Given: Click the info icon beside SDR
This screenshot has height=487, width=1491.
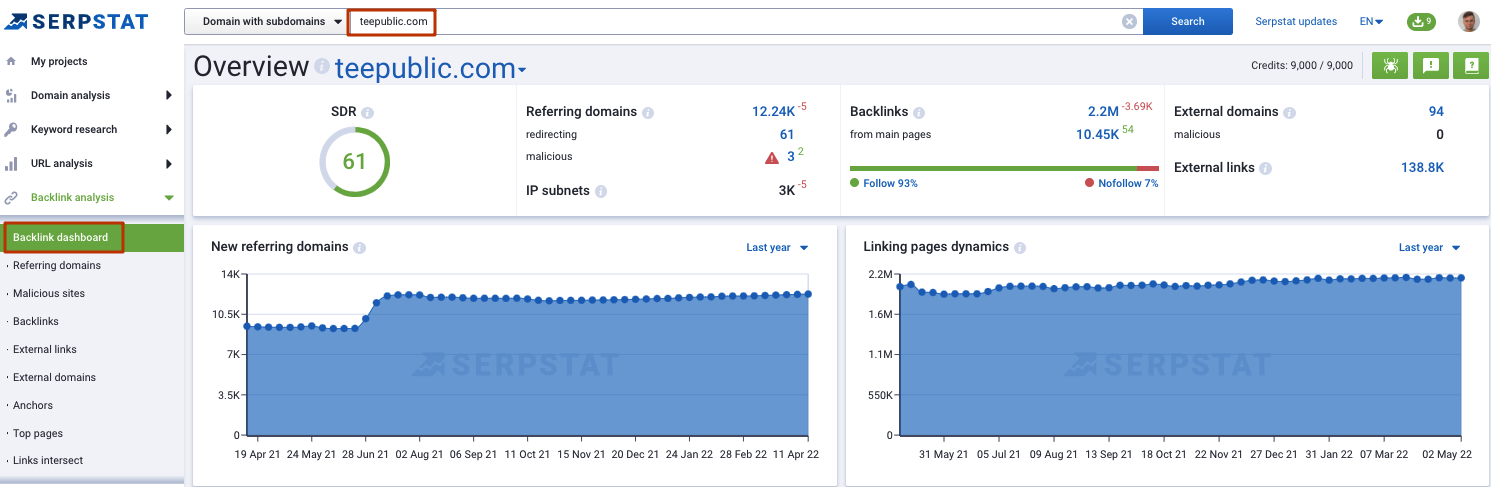Looking at the screenshot, I should [x=368, y=113].
